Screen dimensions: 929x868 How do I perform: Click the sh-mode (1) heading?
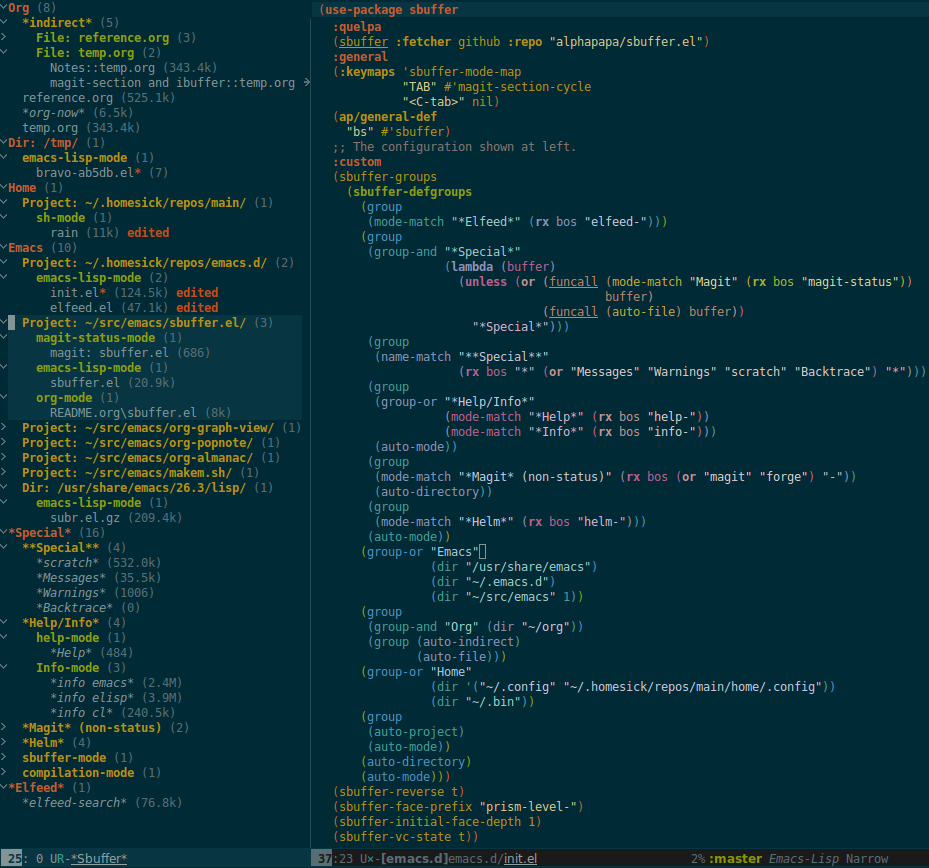74,217
